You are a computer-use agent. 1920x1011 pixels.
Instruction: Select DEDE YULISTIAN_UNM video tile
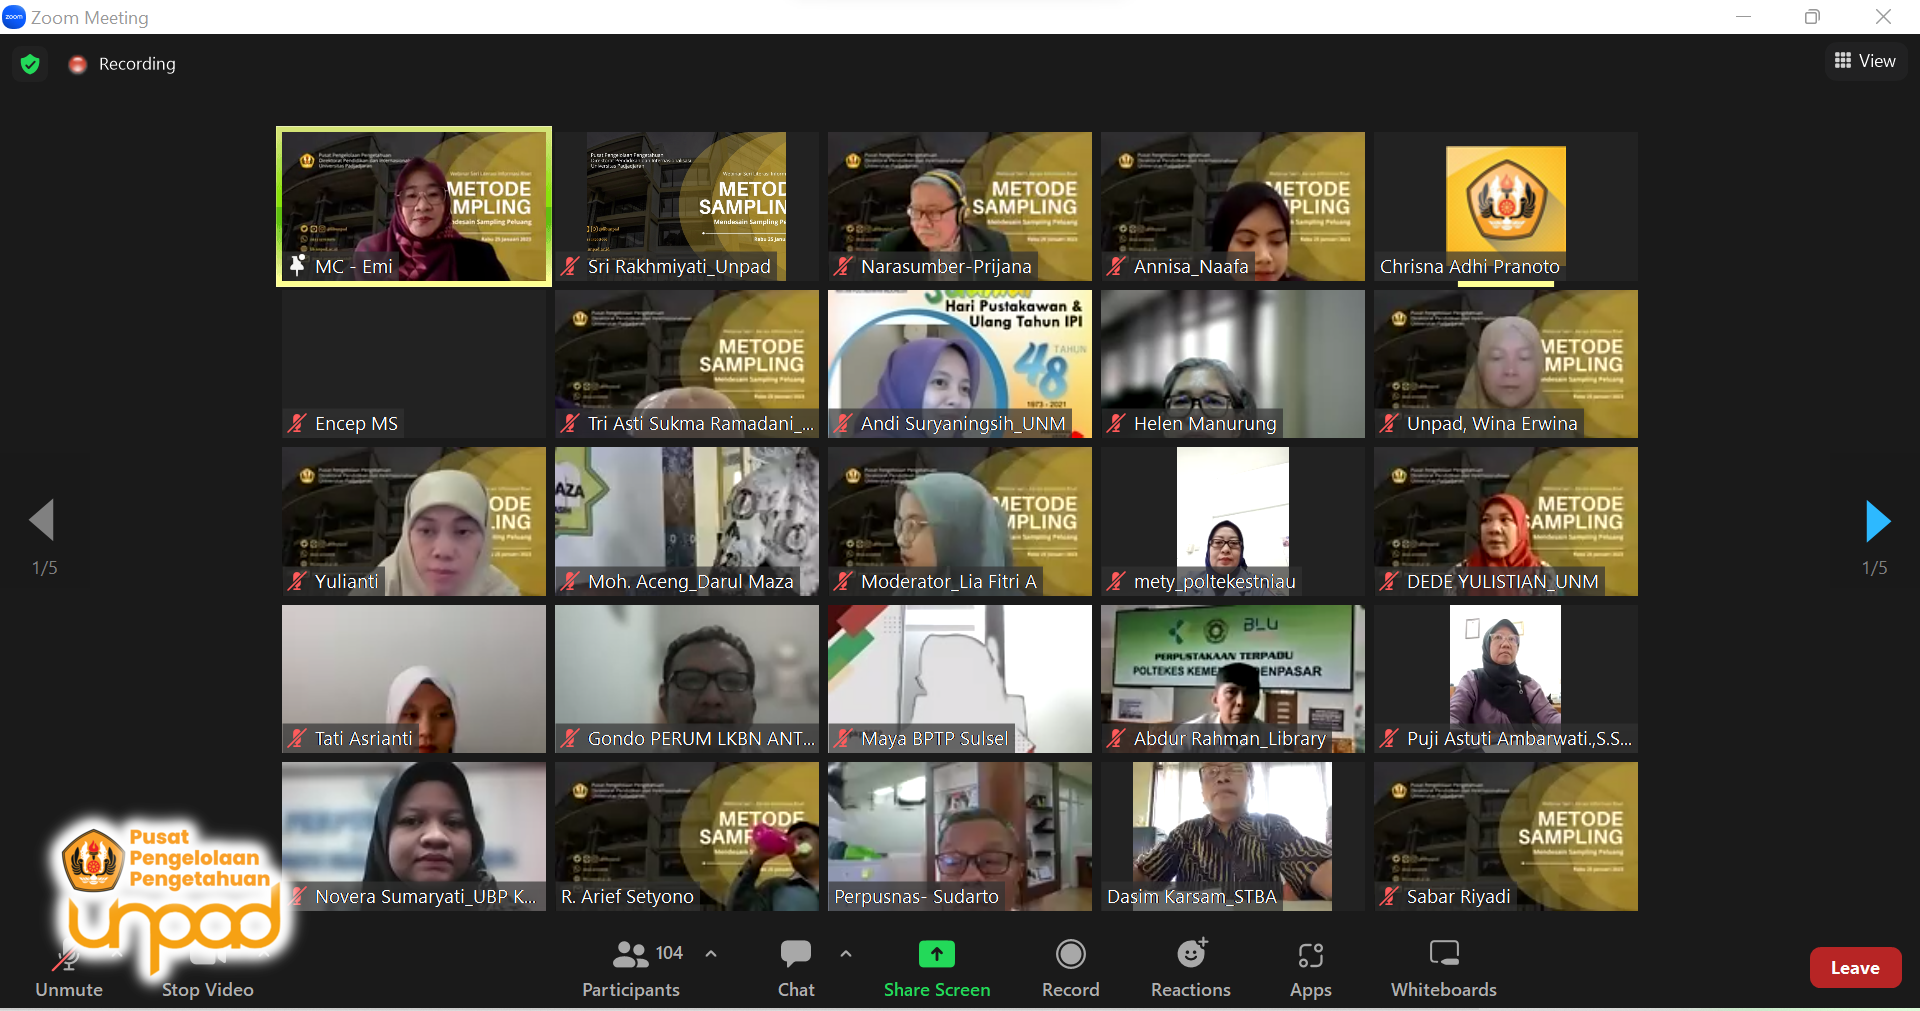coord(1506,521)
